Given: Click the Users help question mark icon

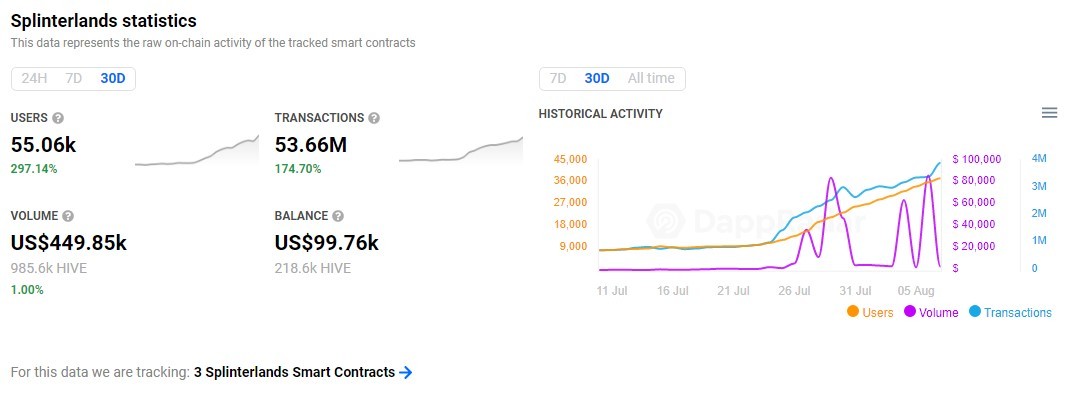Looking at the screenshot, I should coord(58,118).
